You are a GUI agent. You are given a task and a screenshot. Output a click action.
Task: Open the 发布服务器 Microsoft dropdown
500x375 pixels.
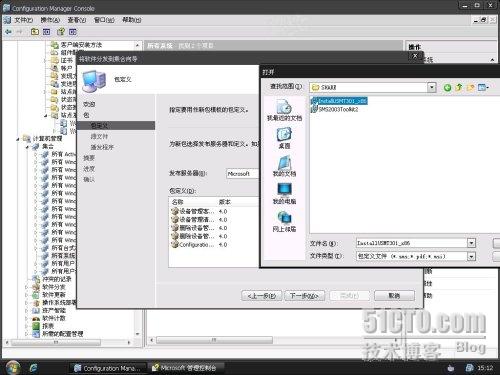pos(243,174)
